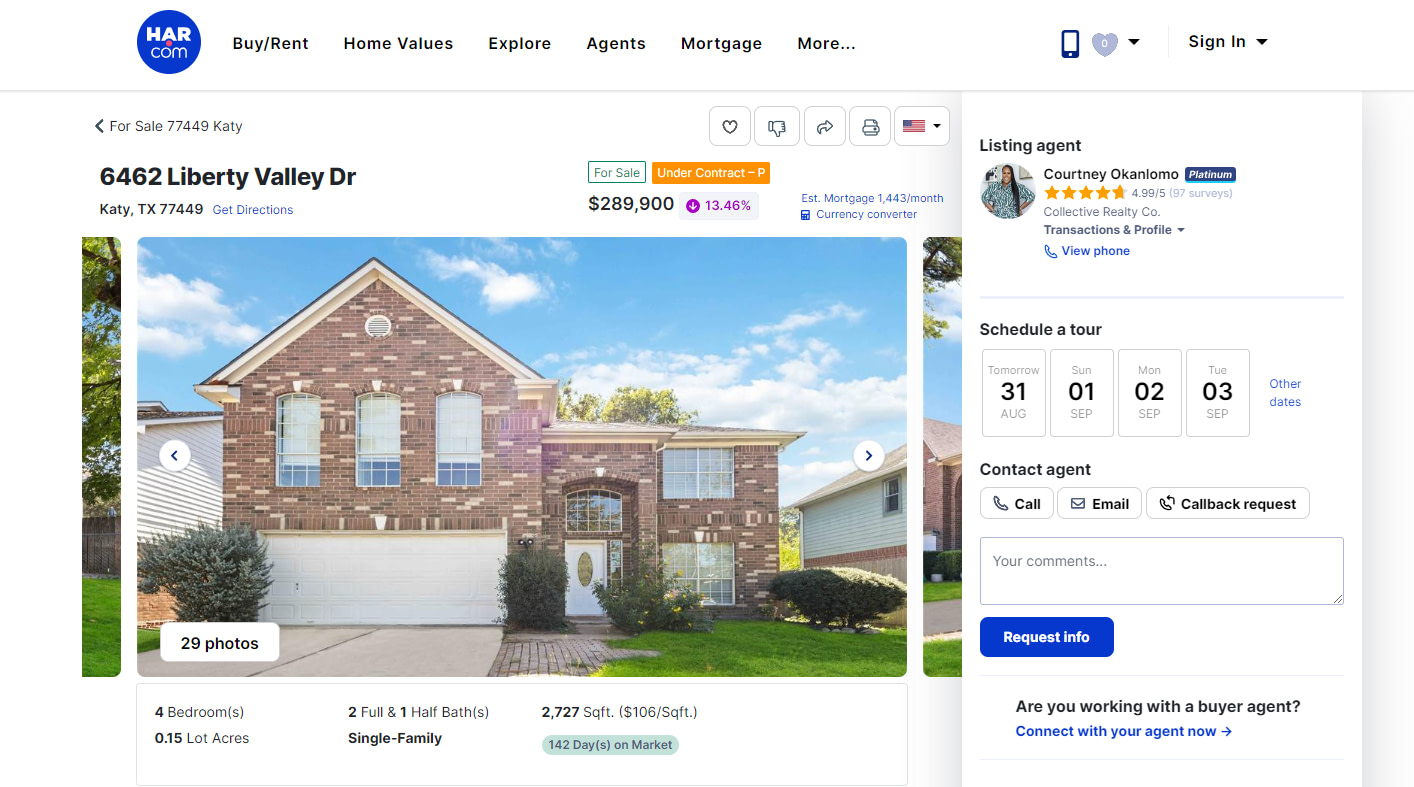Click the thumbs-down dislike icon
The height and width of the screenshot is (787, 1414).
tap(777, 127)
